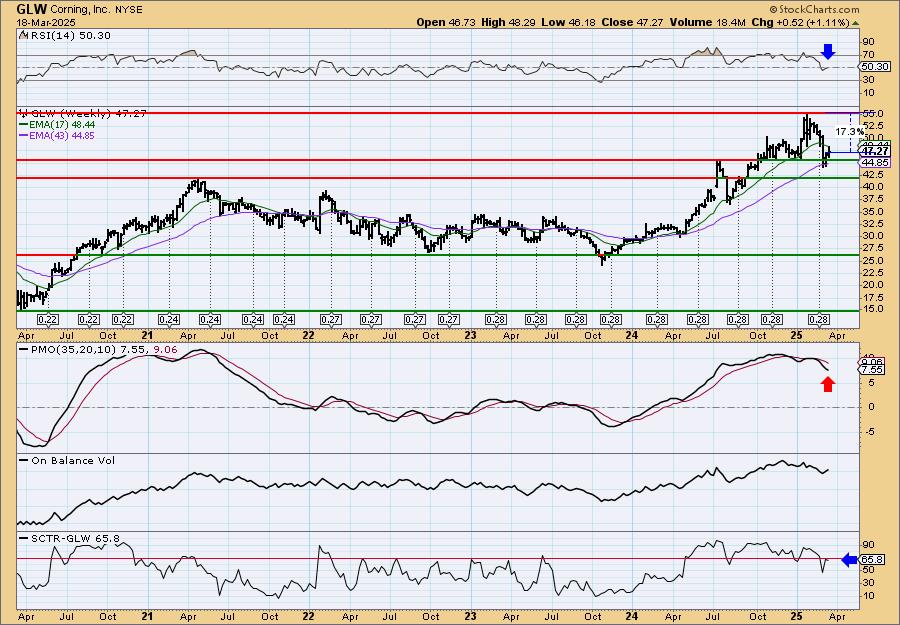Click the 50 level on SCTR axis

(868, 569)
